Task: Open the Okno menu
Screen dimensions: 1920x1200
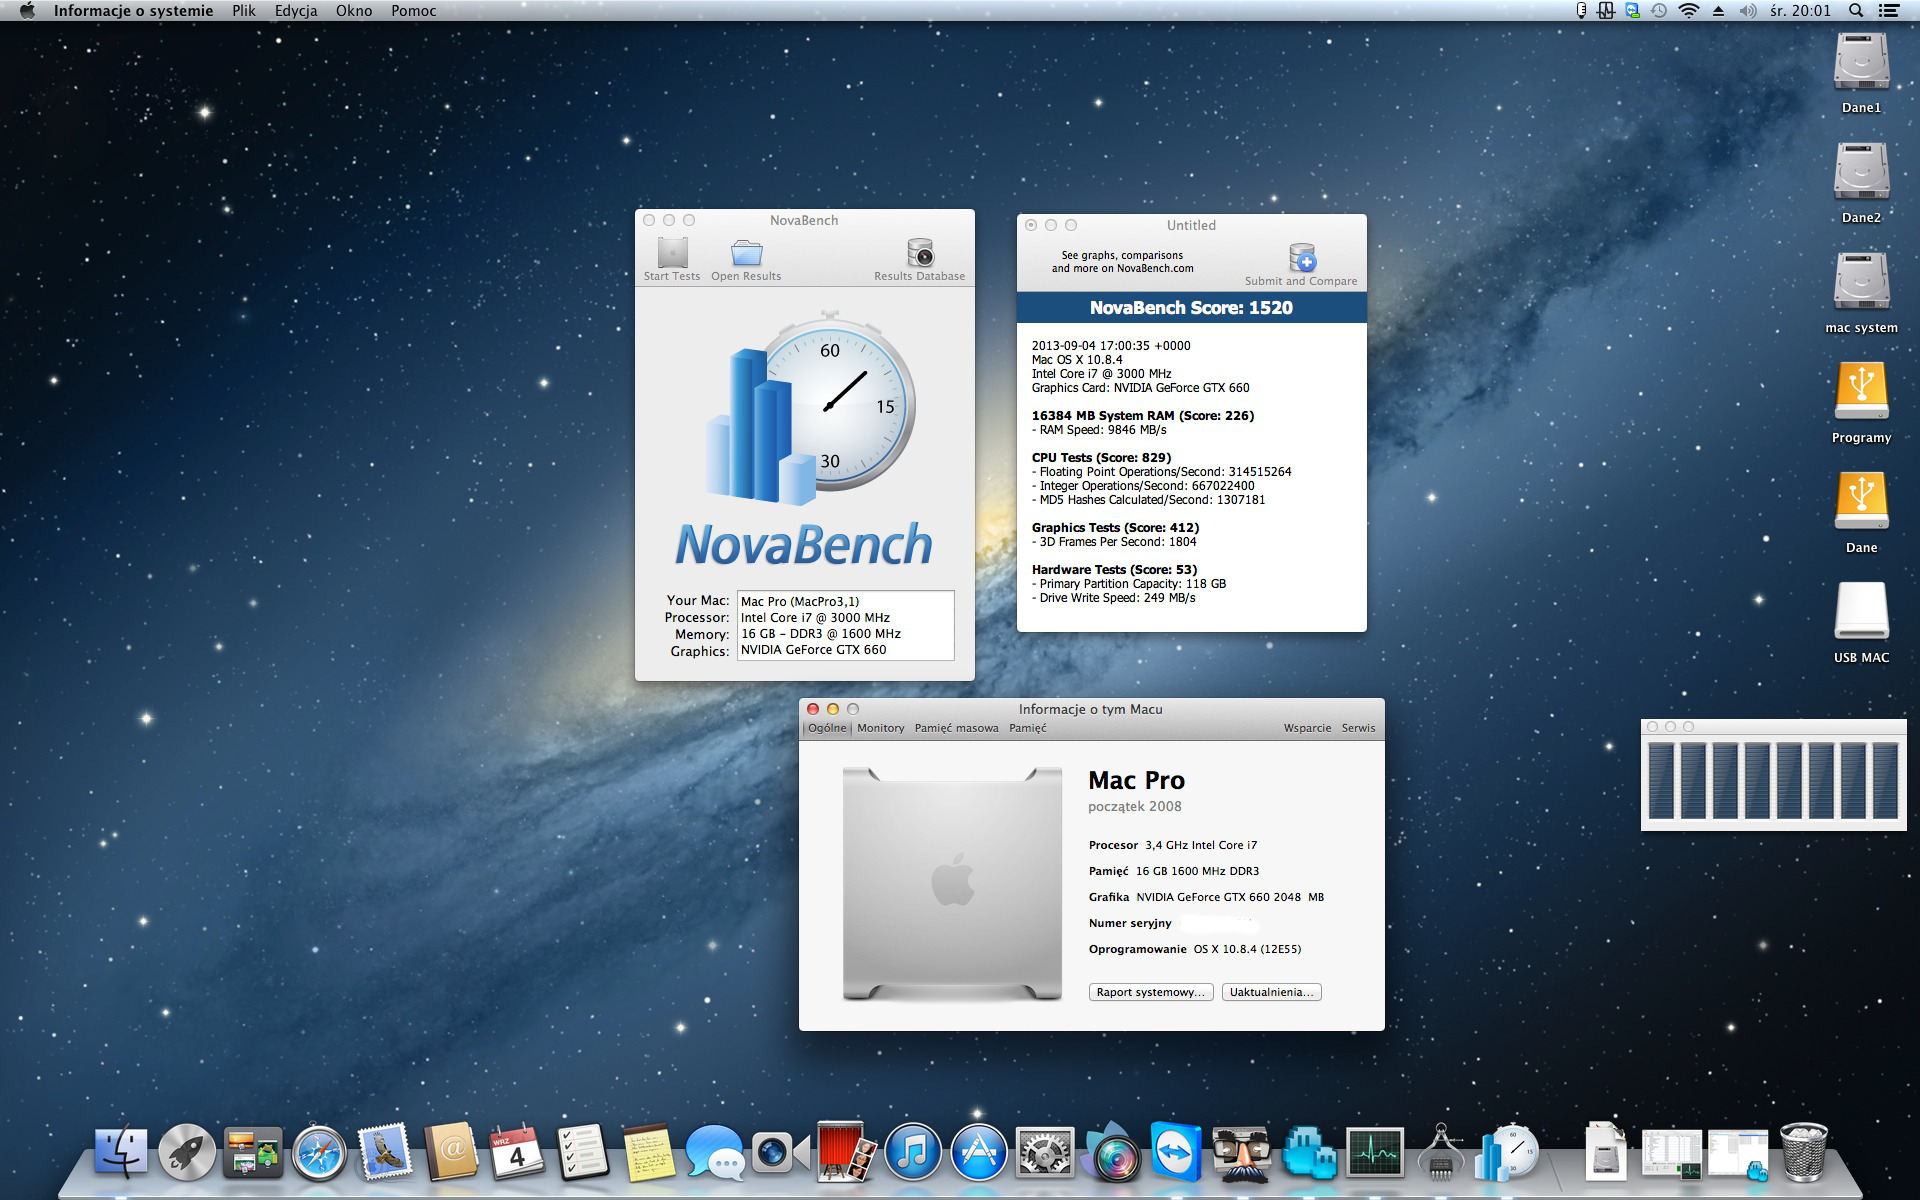Action: pyautogui.click(x=354, y=11)
